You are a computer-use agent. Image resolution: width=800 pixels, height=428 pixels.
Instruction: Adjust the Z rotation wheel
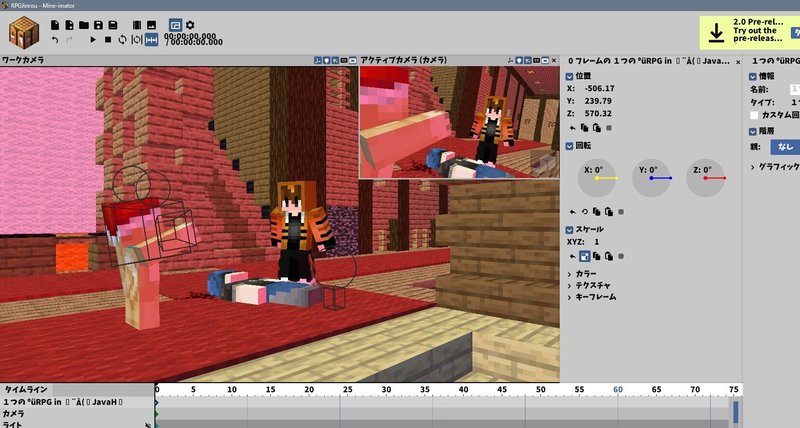click(706, 178)
